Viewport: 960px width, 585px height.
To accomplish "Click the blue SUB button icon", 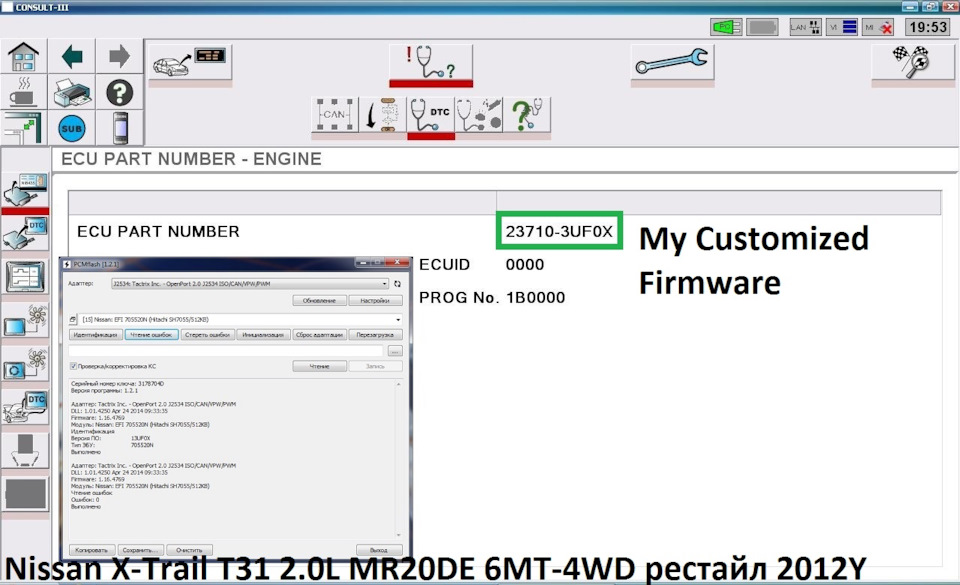I will tap(72, 129).
